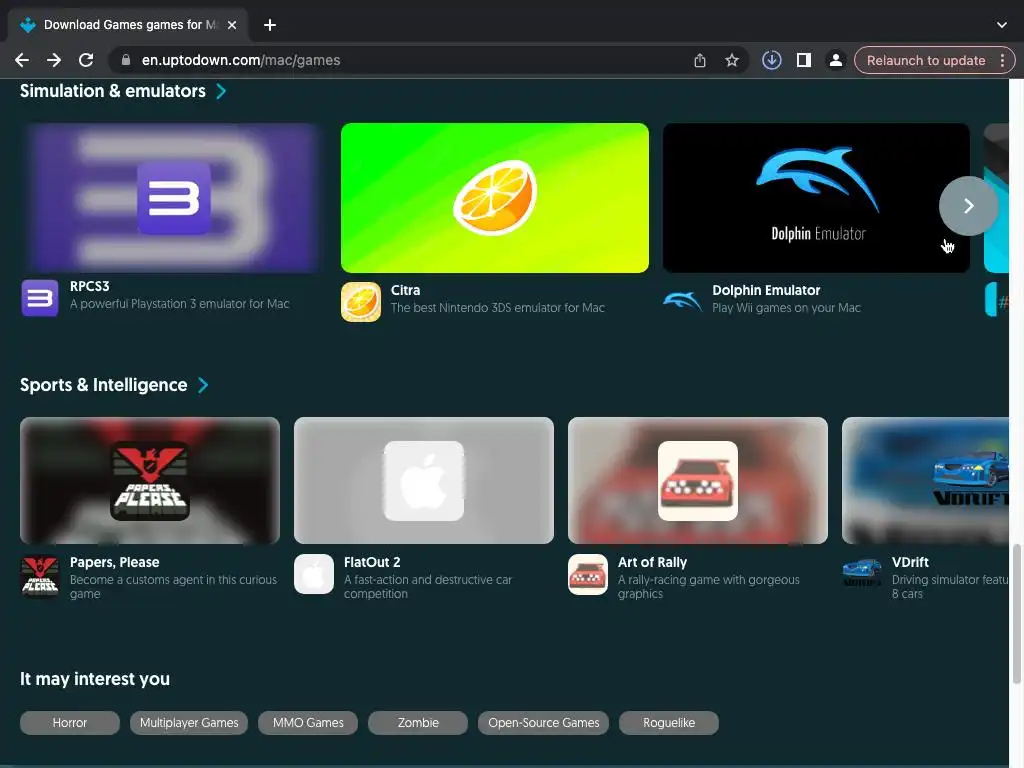Viewport: 1024px width, 768px height.
Task: Open the Chrome profile icon
Action: pos(835,60)
